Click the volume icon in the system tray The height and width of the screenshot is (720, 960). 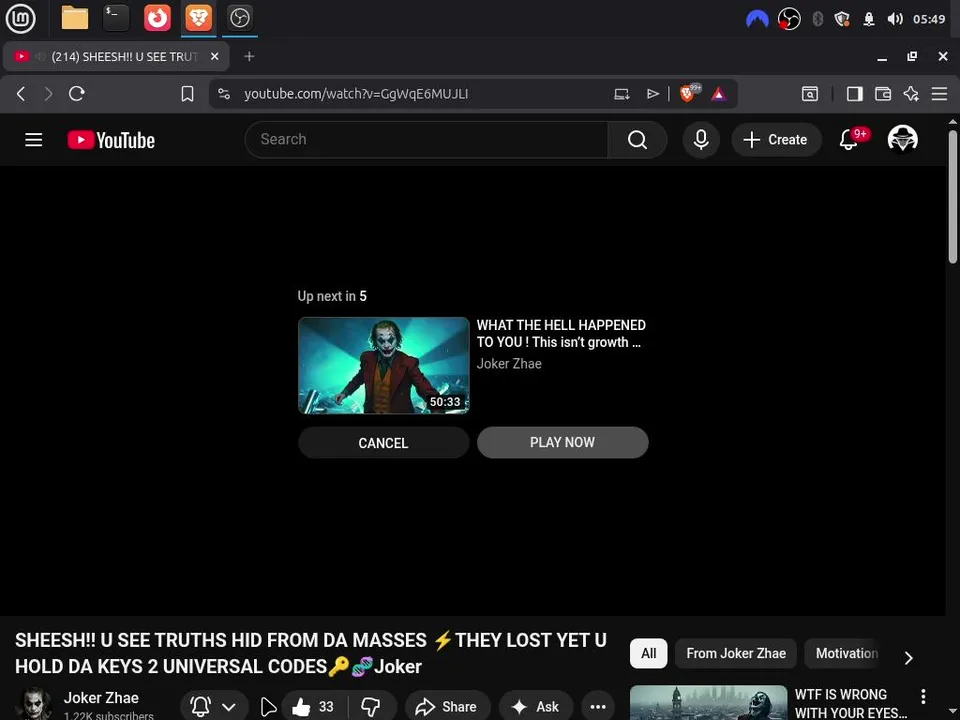894,19
